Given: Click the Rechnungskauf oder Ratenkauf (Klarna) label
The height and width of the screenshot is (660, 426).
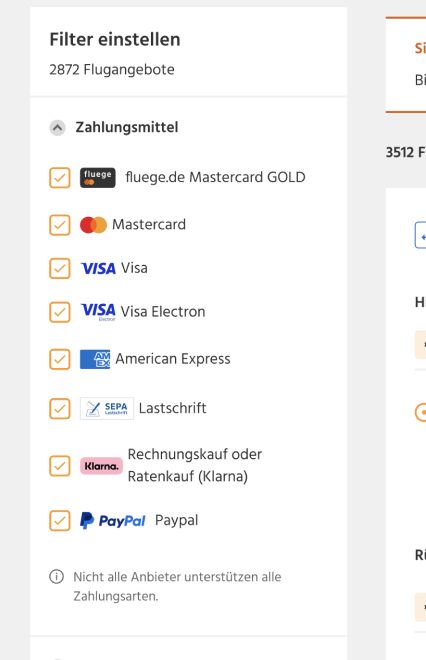Looking at the screenshot, I should tap(194, 466).
